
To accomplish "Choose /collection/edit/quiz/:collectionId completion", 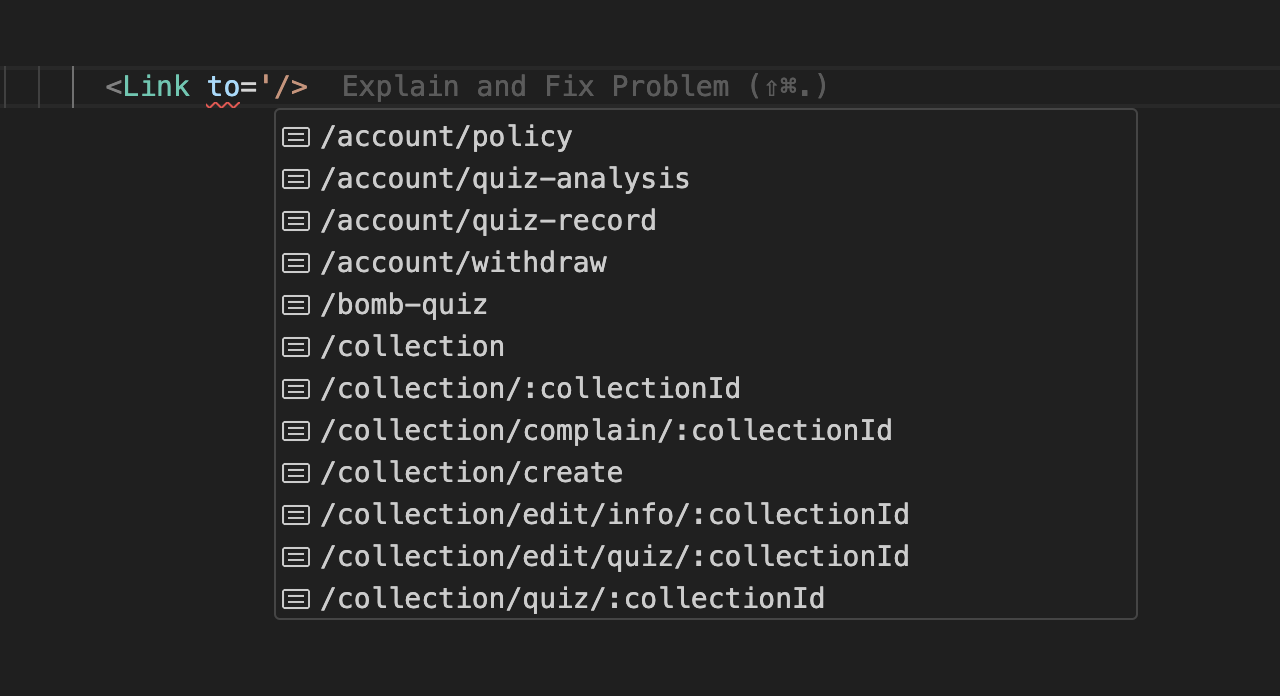I will click(x=706, y=556).
